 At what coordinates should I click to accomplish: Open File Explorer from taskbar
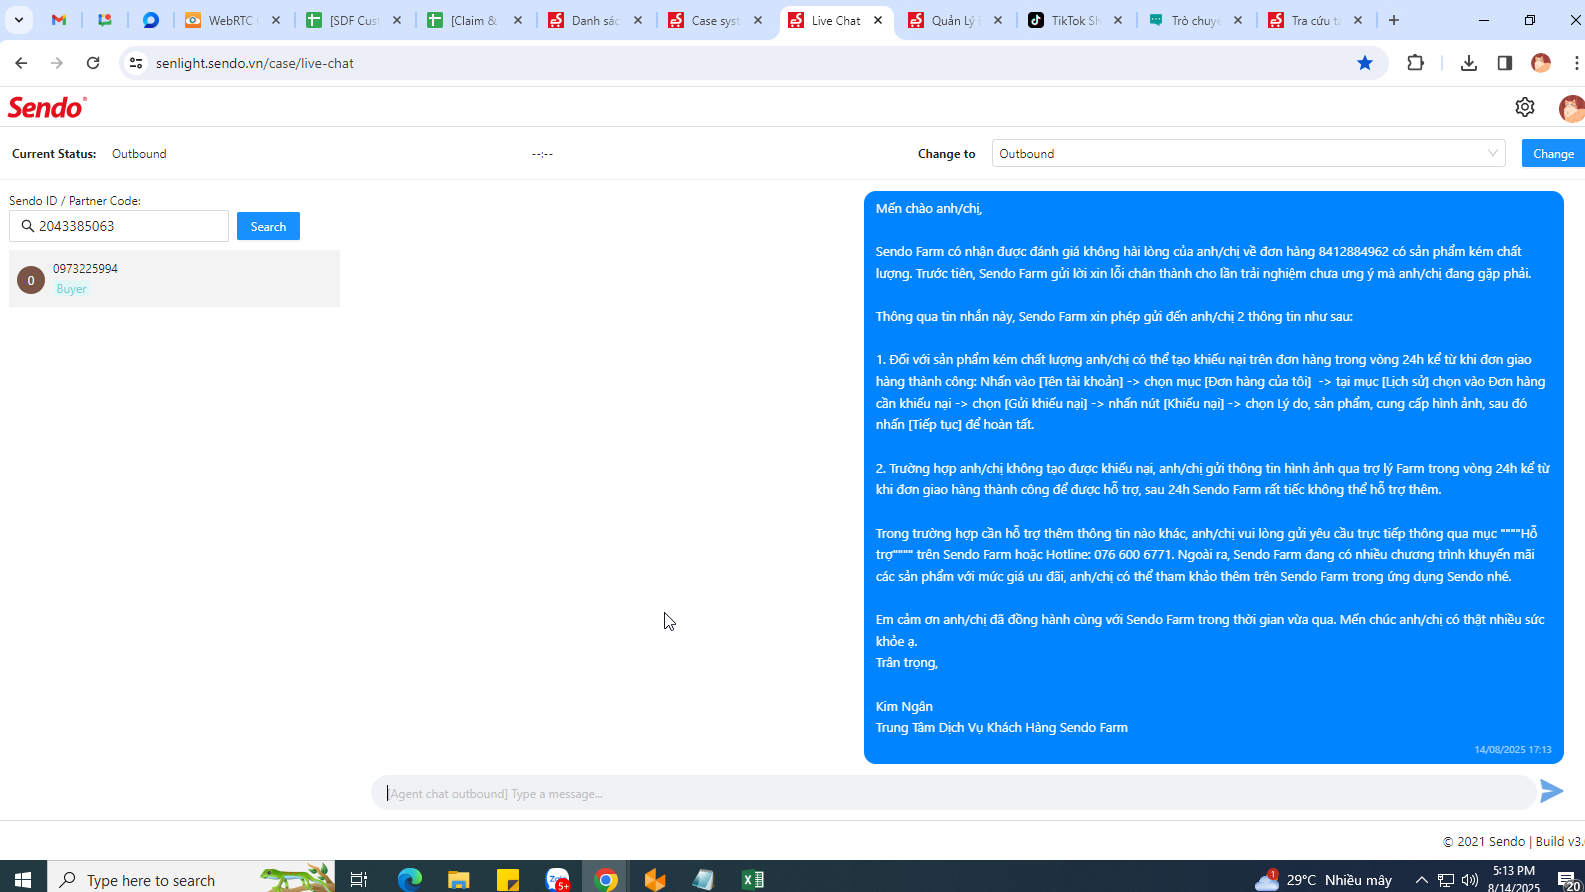[459, 880]
